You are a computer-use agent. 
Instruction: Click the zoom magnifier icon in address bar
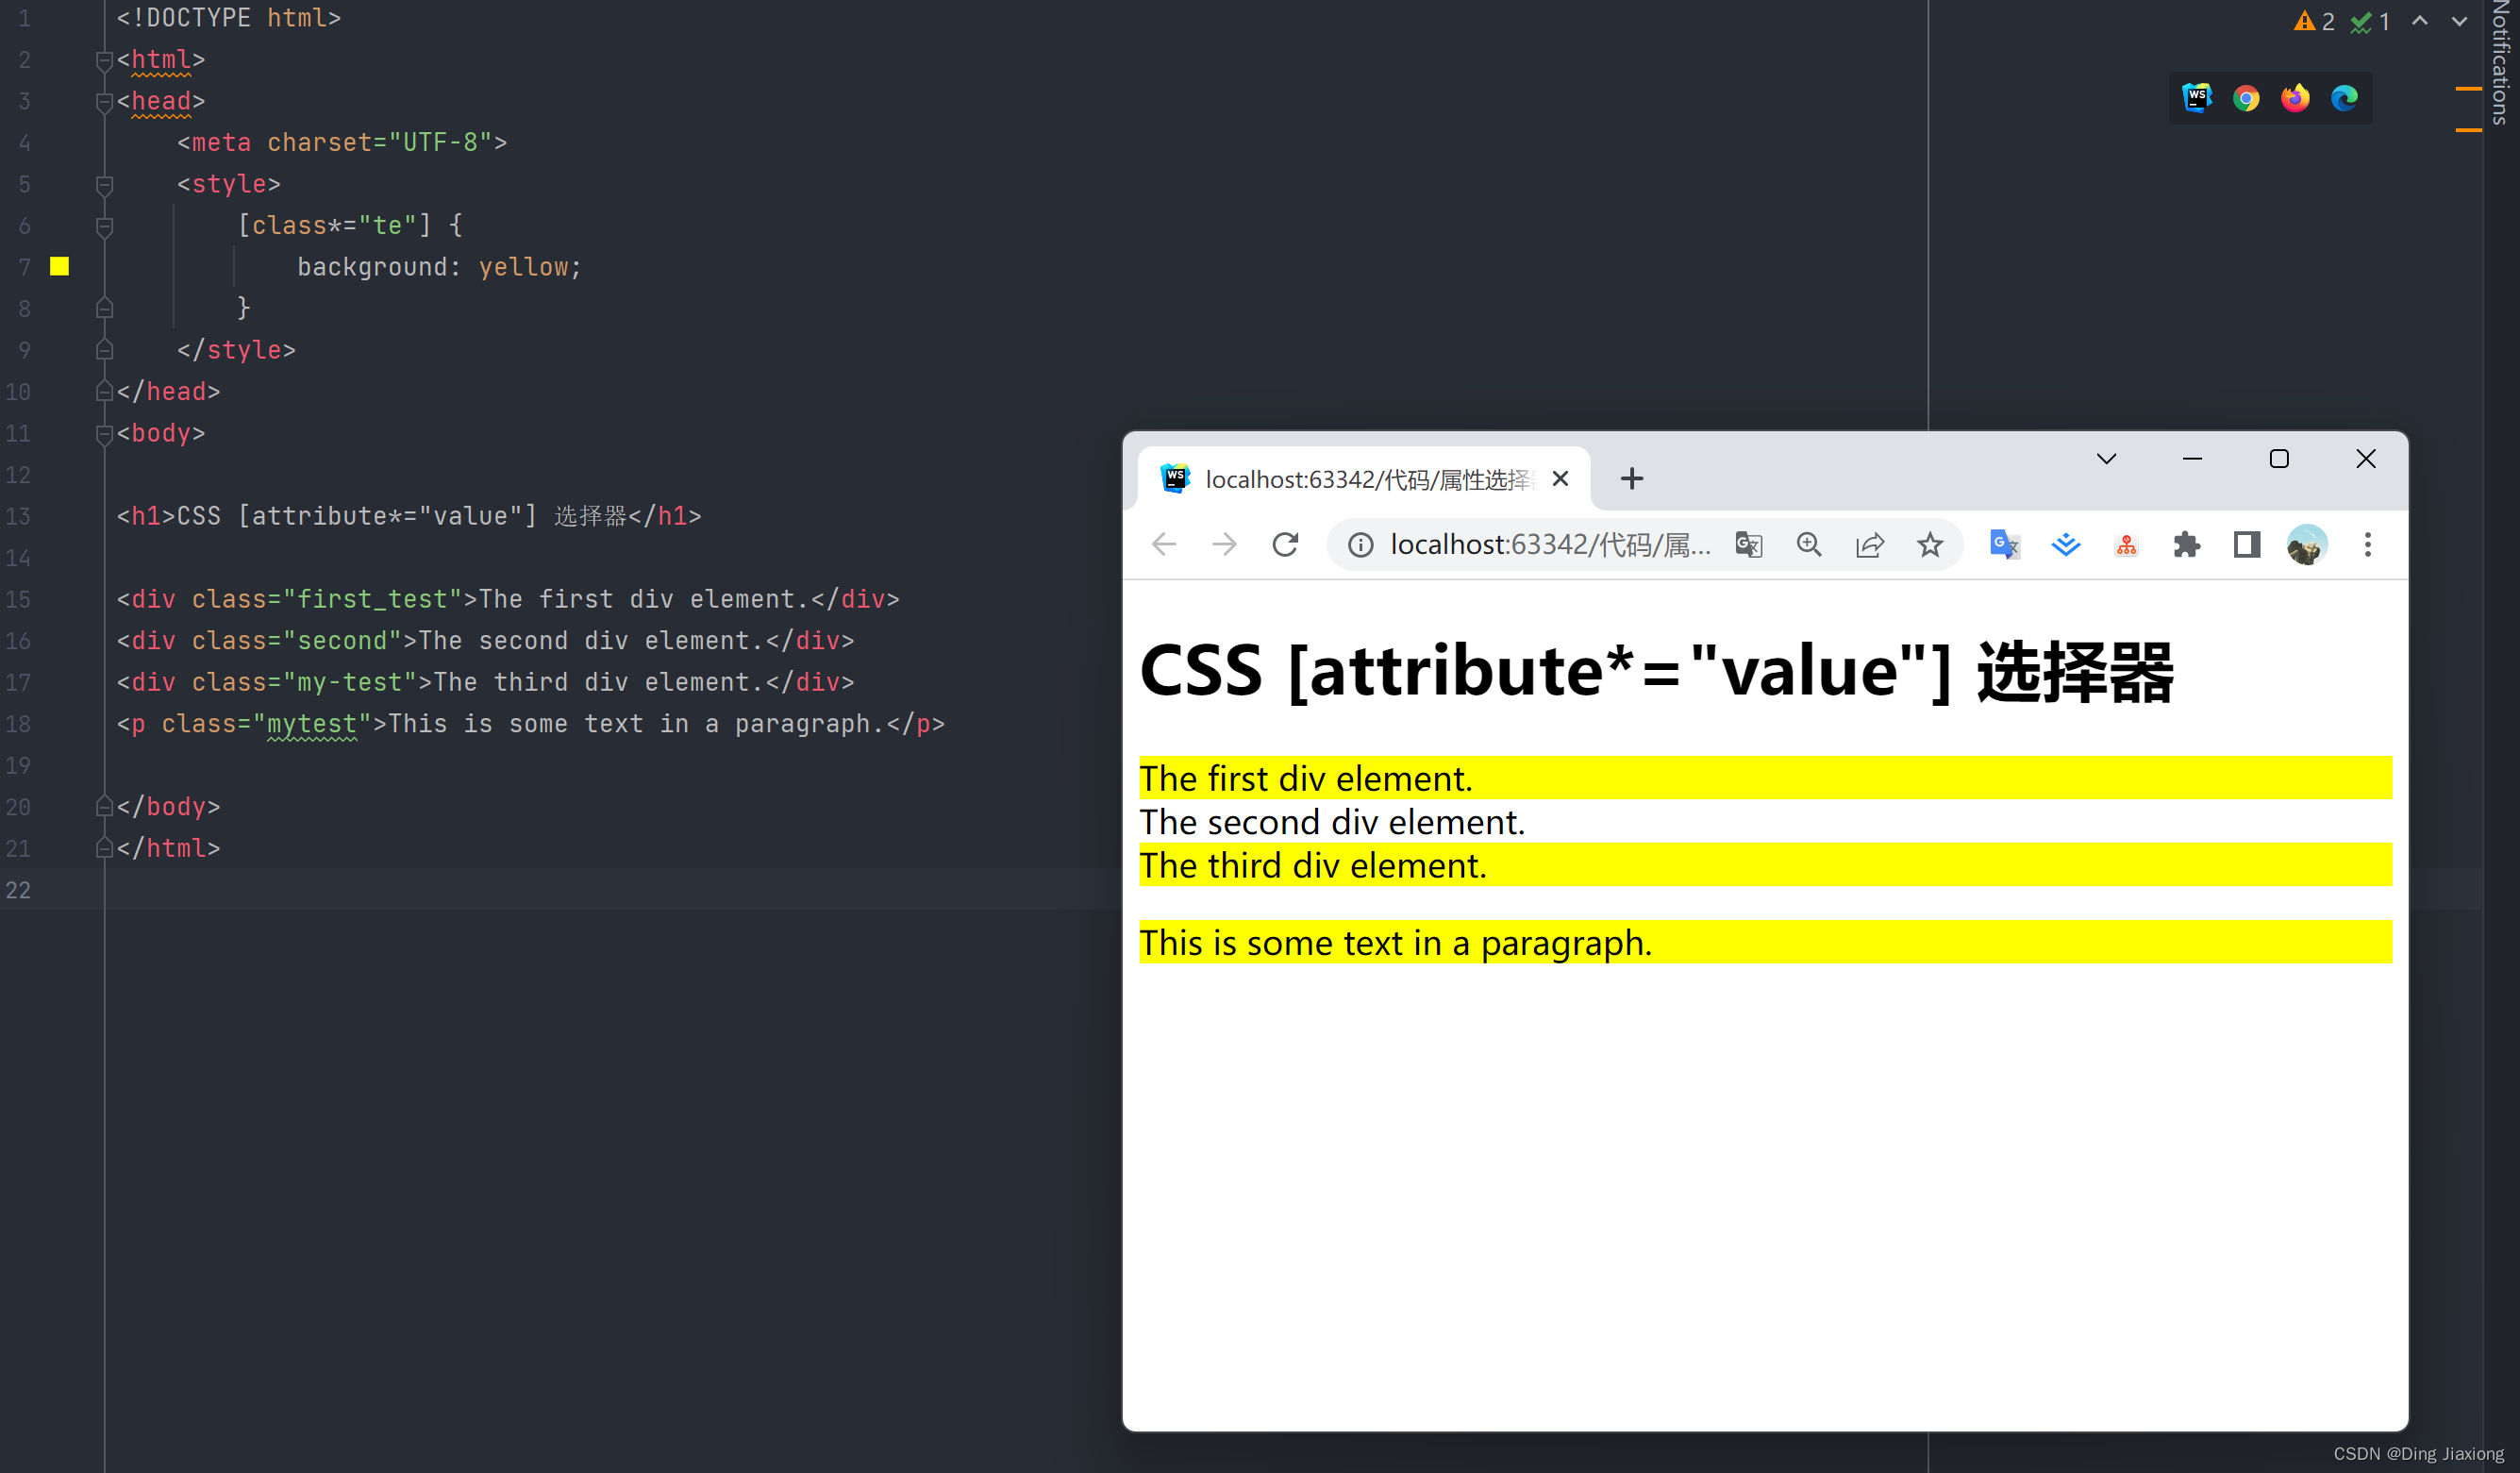pyautogui.click(x=1809, y=545)
